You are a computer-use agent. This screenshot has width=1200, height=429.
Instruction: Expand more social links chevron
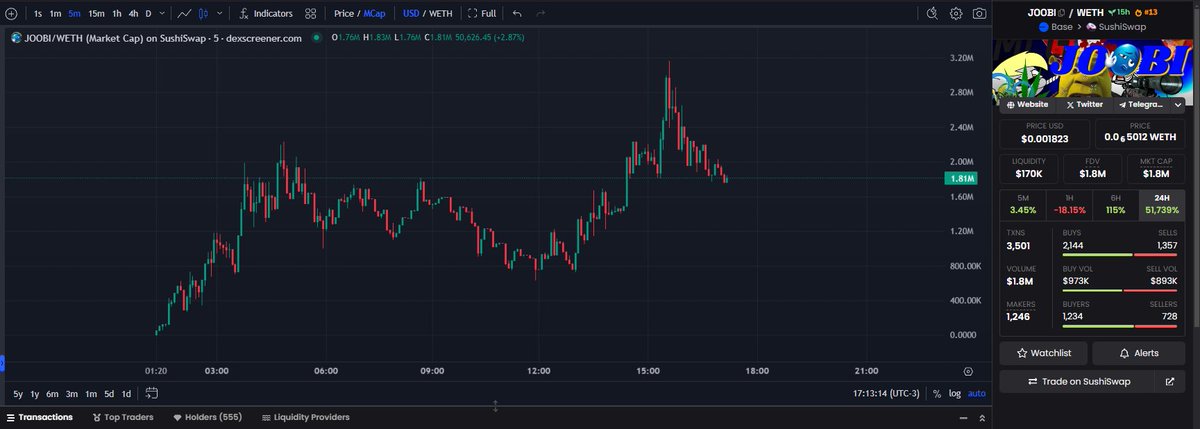pos(1178,104)
